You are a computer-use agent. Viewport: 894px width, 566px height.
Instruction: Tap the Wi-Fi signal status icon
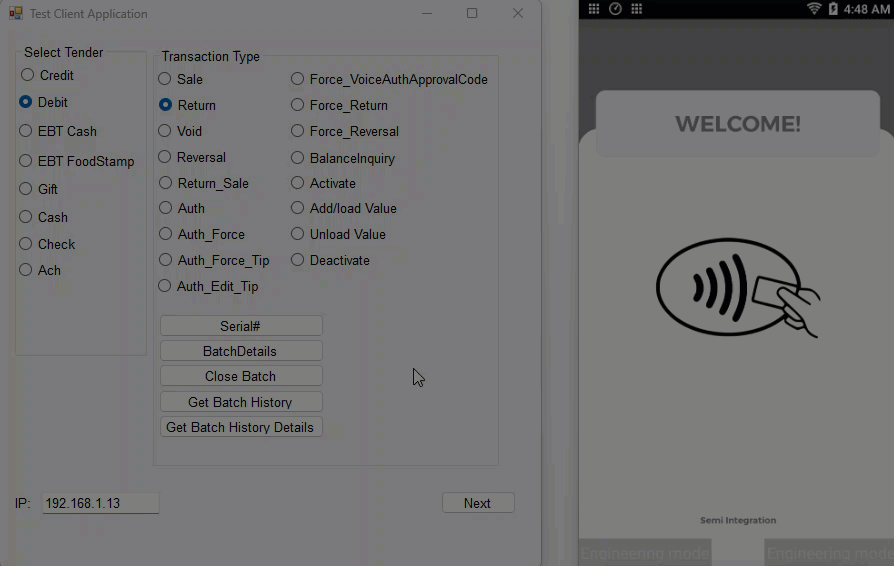click(x=814, y=9)
